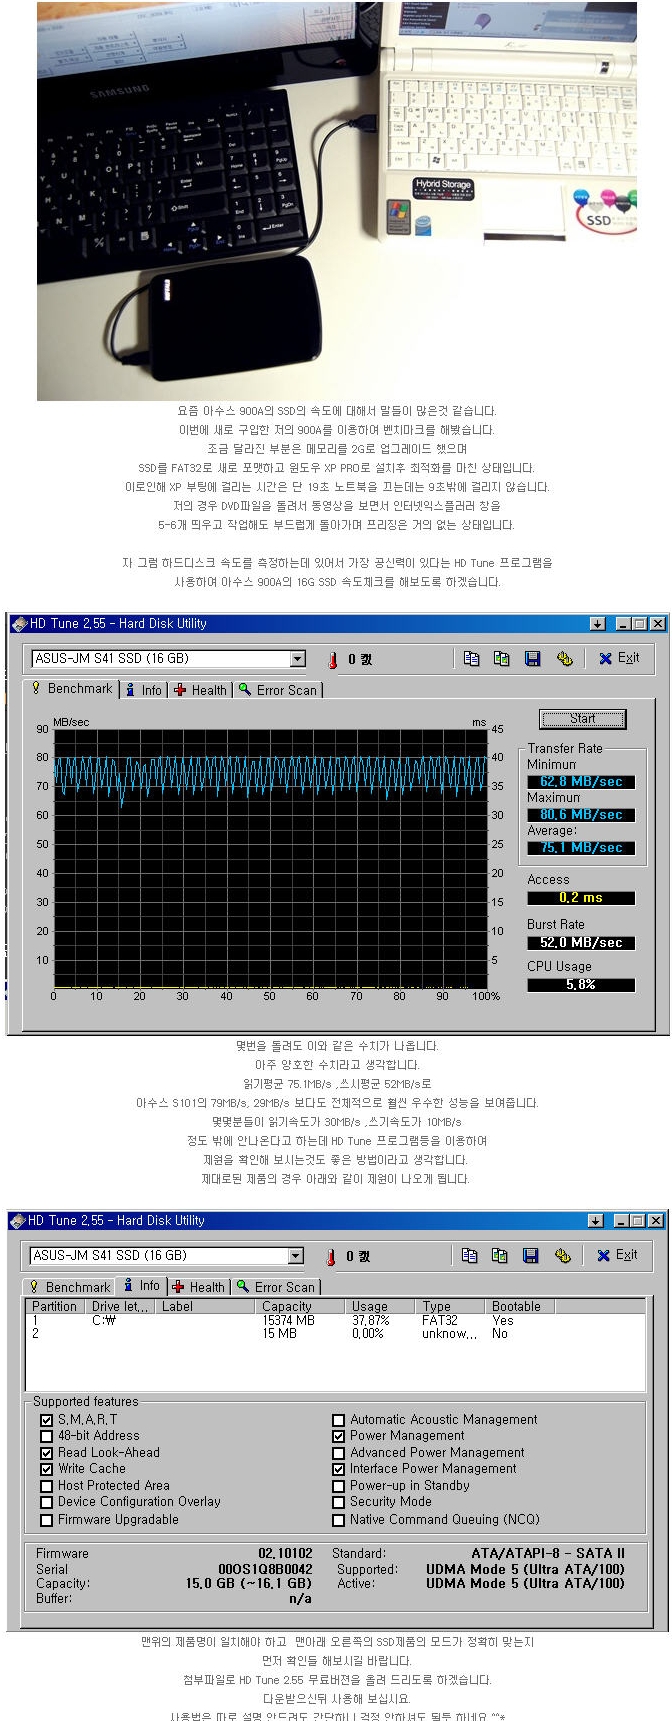Click save floppy icon in upper window toolbar
Image resolution: width=672 pixels, height=1721 pixels.
click(x=533, y=658)
